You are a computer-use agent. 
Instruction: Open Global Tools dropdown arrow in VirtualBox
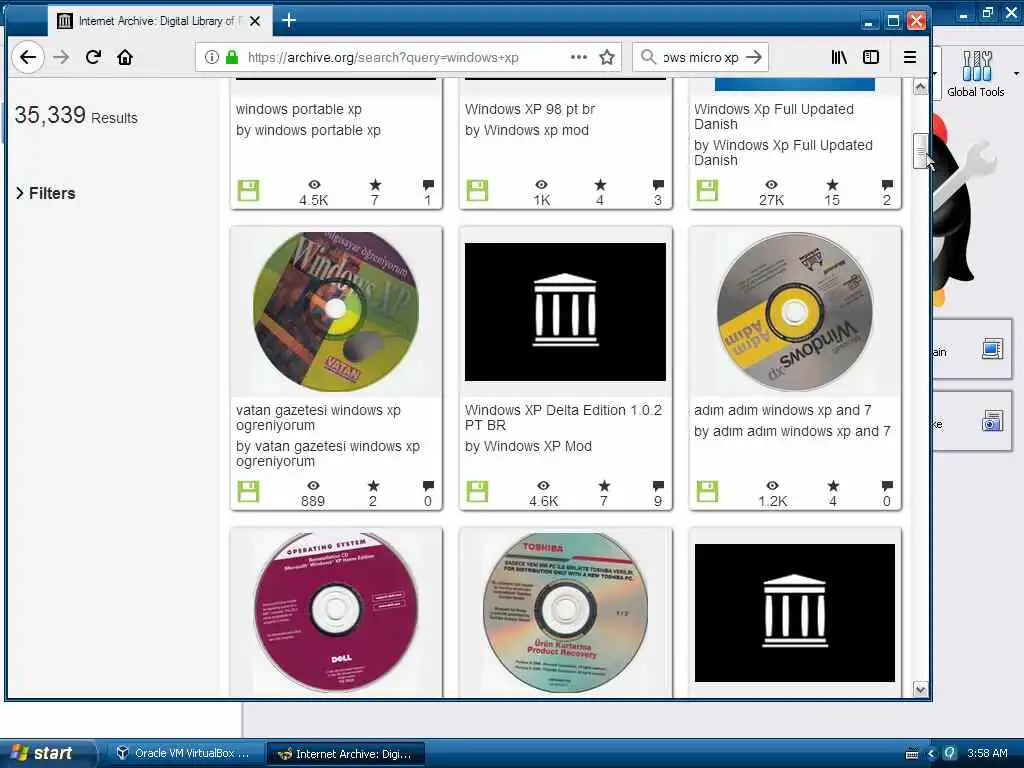[x=1016, y=73]
